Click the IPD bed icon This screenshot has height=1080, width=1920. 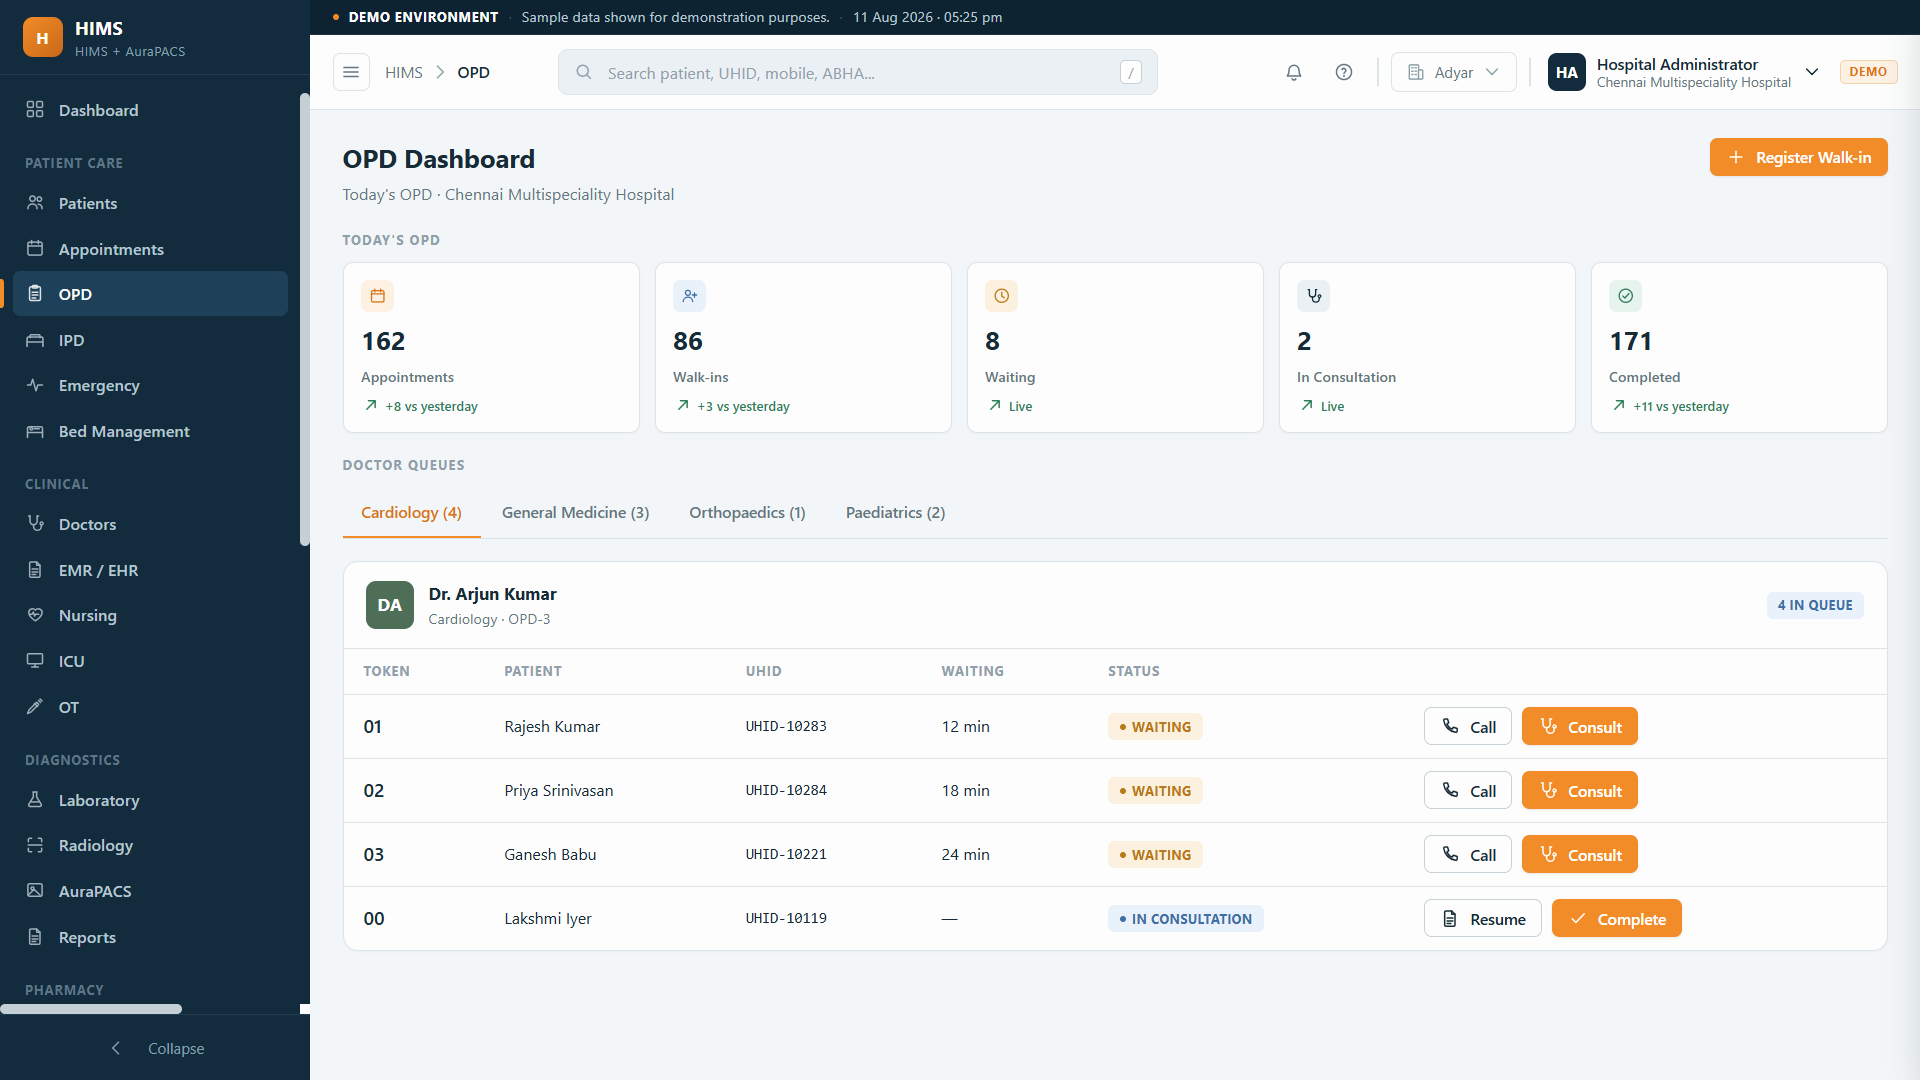point(35,340)
